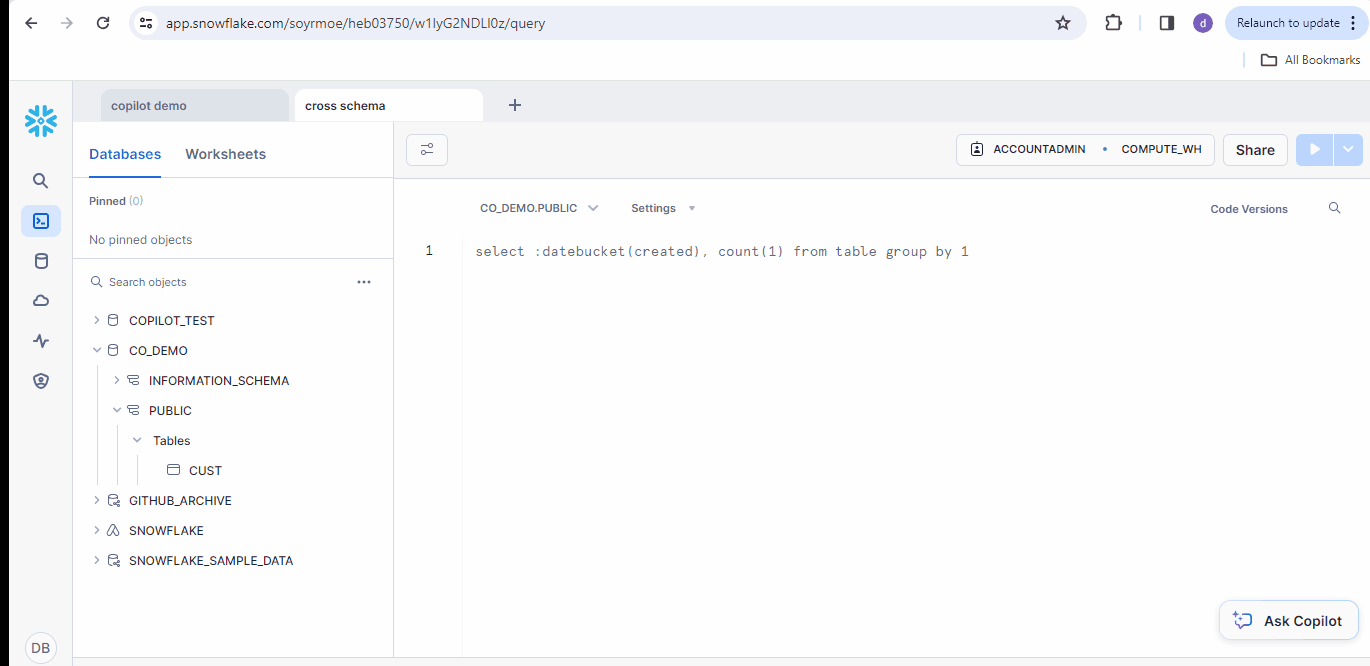
Task: Click the GITHUB_ARCHIVE database icon
Action: click(113, 501)
